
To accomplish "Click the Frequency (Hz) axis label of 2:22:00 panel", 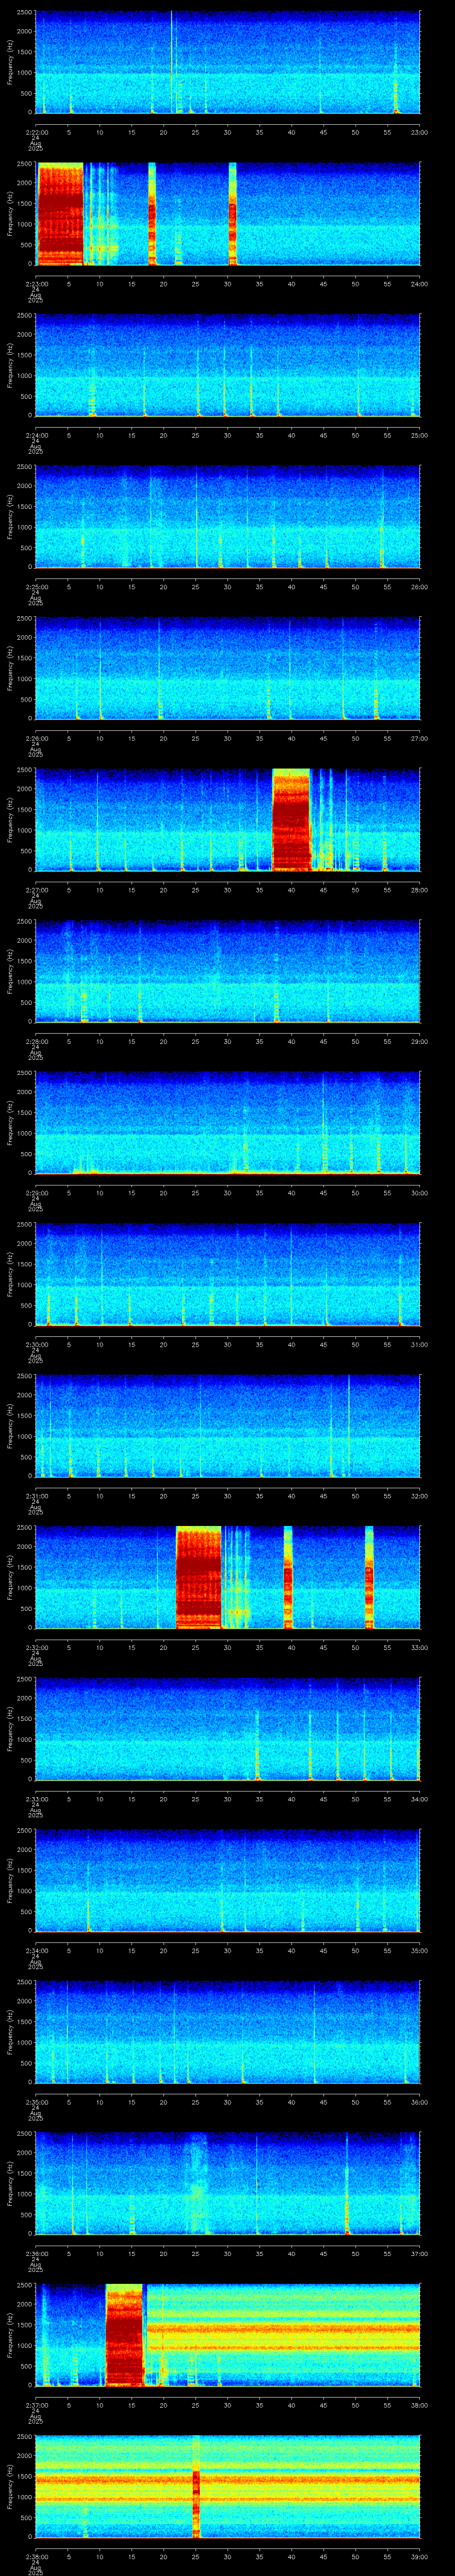I will pos(11,62).
